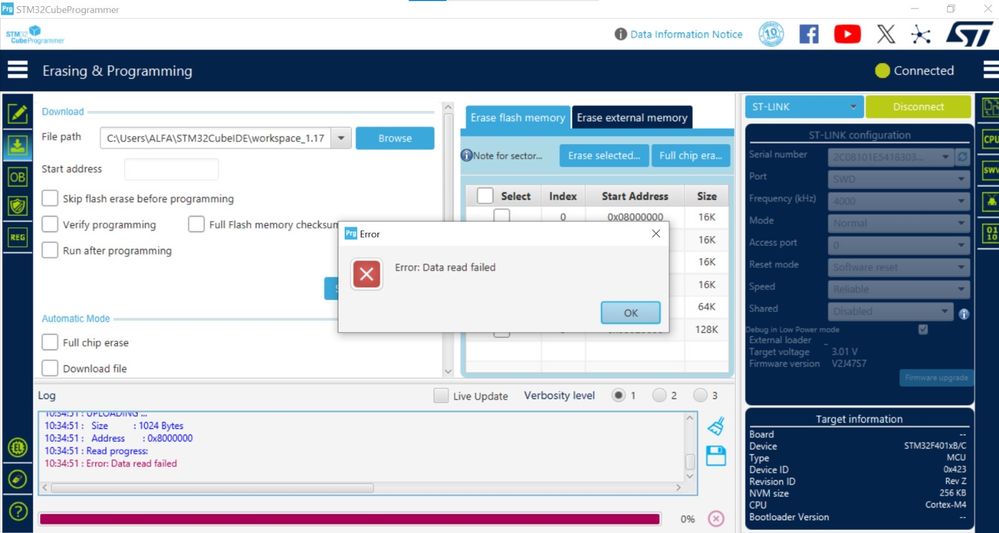This screenshot has height=533, width=999.
Task: Enable Run after programming checkbox
Action: [50, 250]
